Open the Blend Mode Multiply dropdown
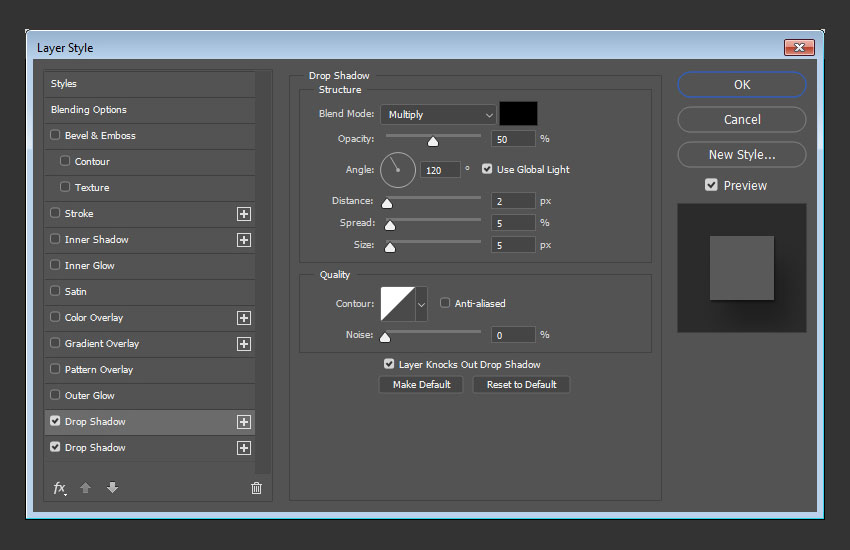The image size is (850, 550). click(x=438, y=114)
